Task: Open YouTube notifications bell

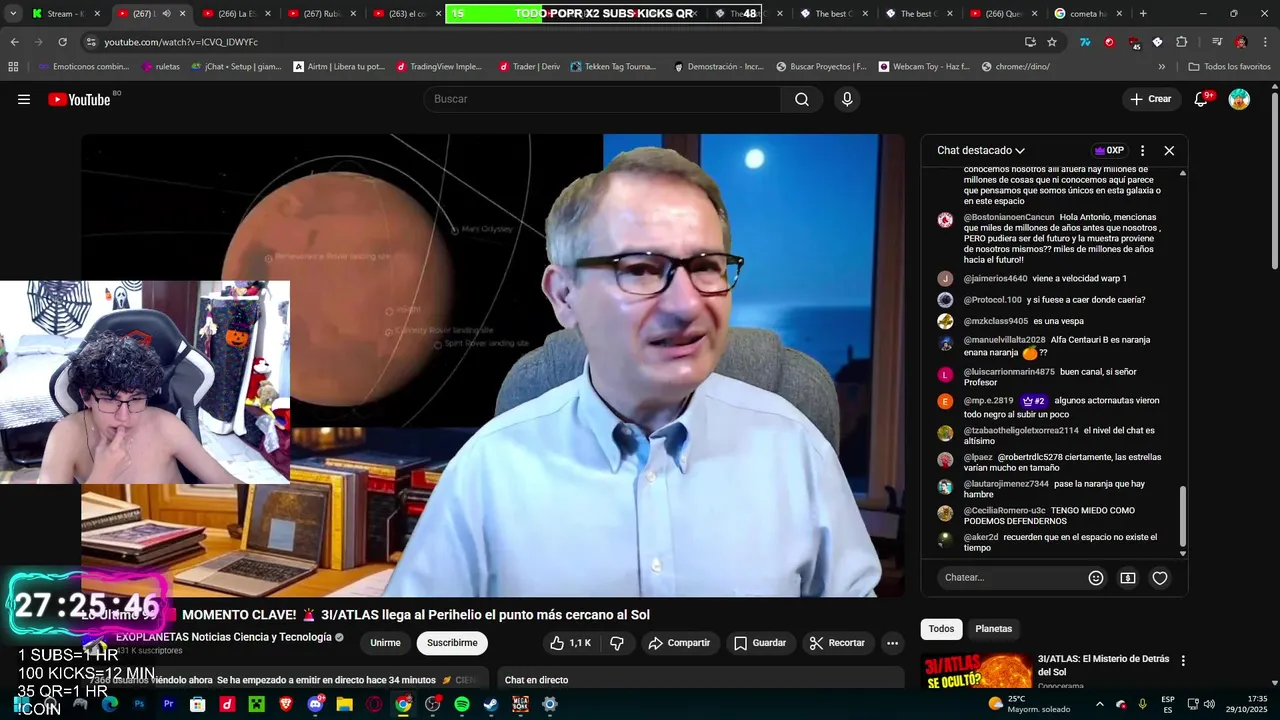Action: pyautogui.click(x=1203, y=99)
